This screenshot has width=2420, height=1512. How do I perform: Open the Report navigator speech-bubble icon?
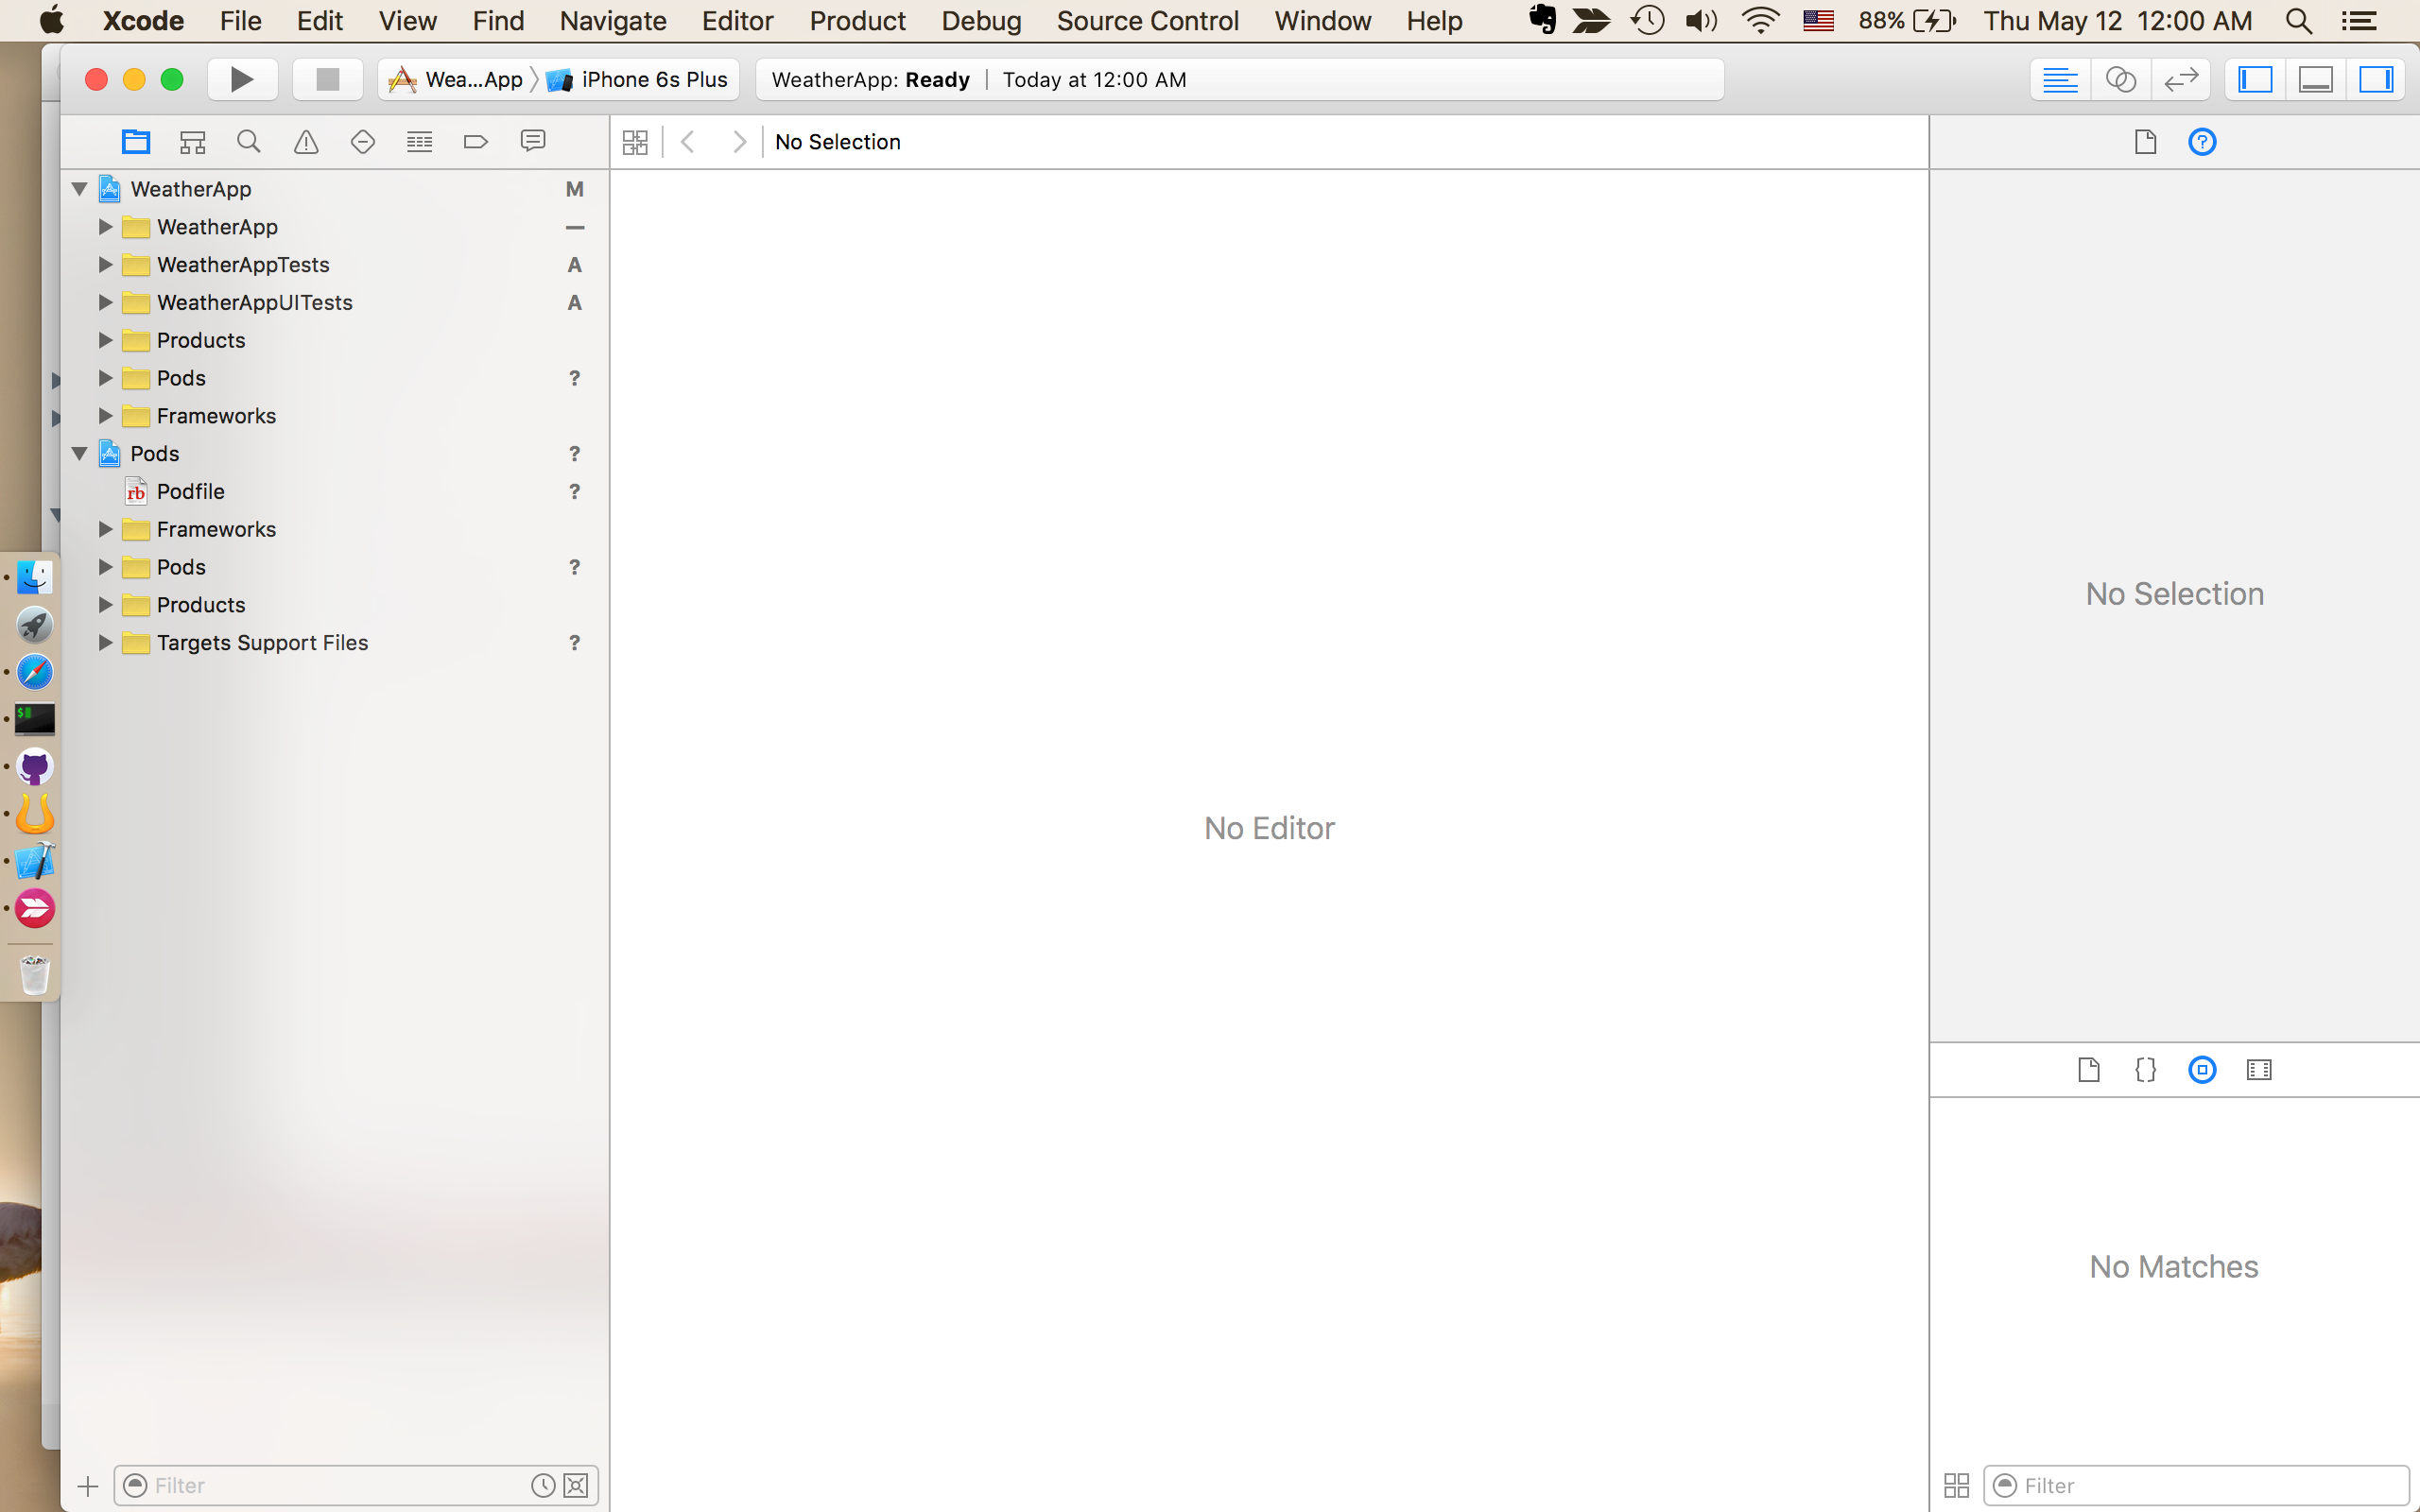(533, 142)
